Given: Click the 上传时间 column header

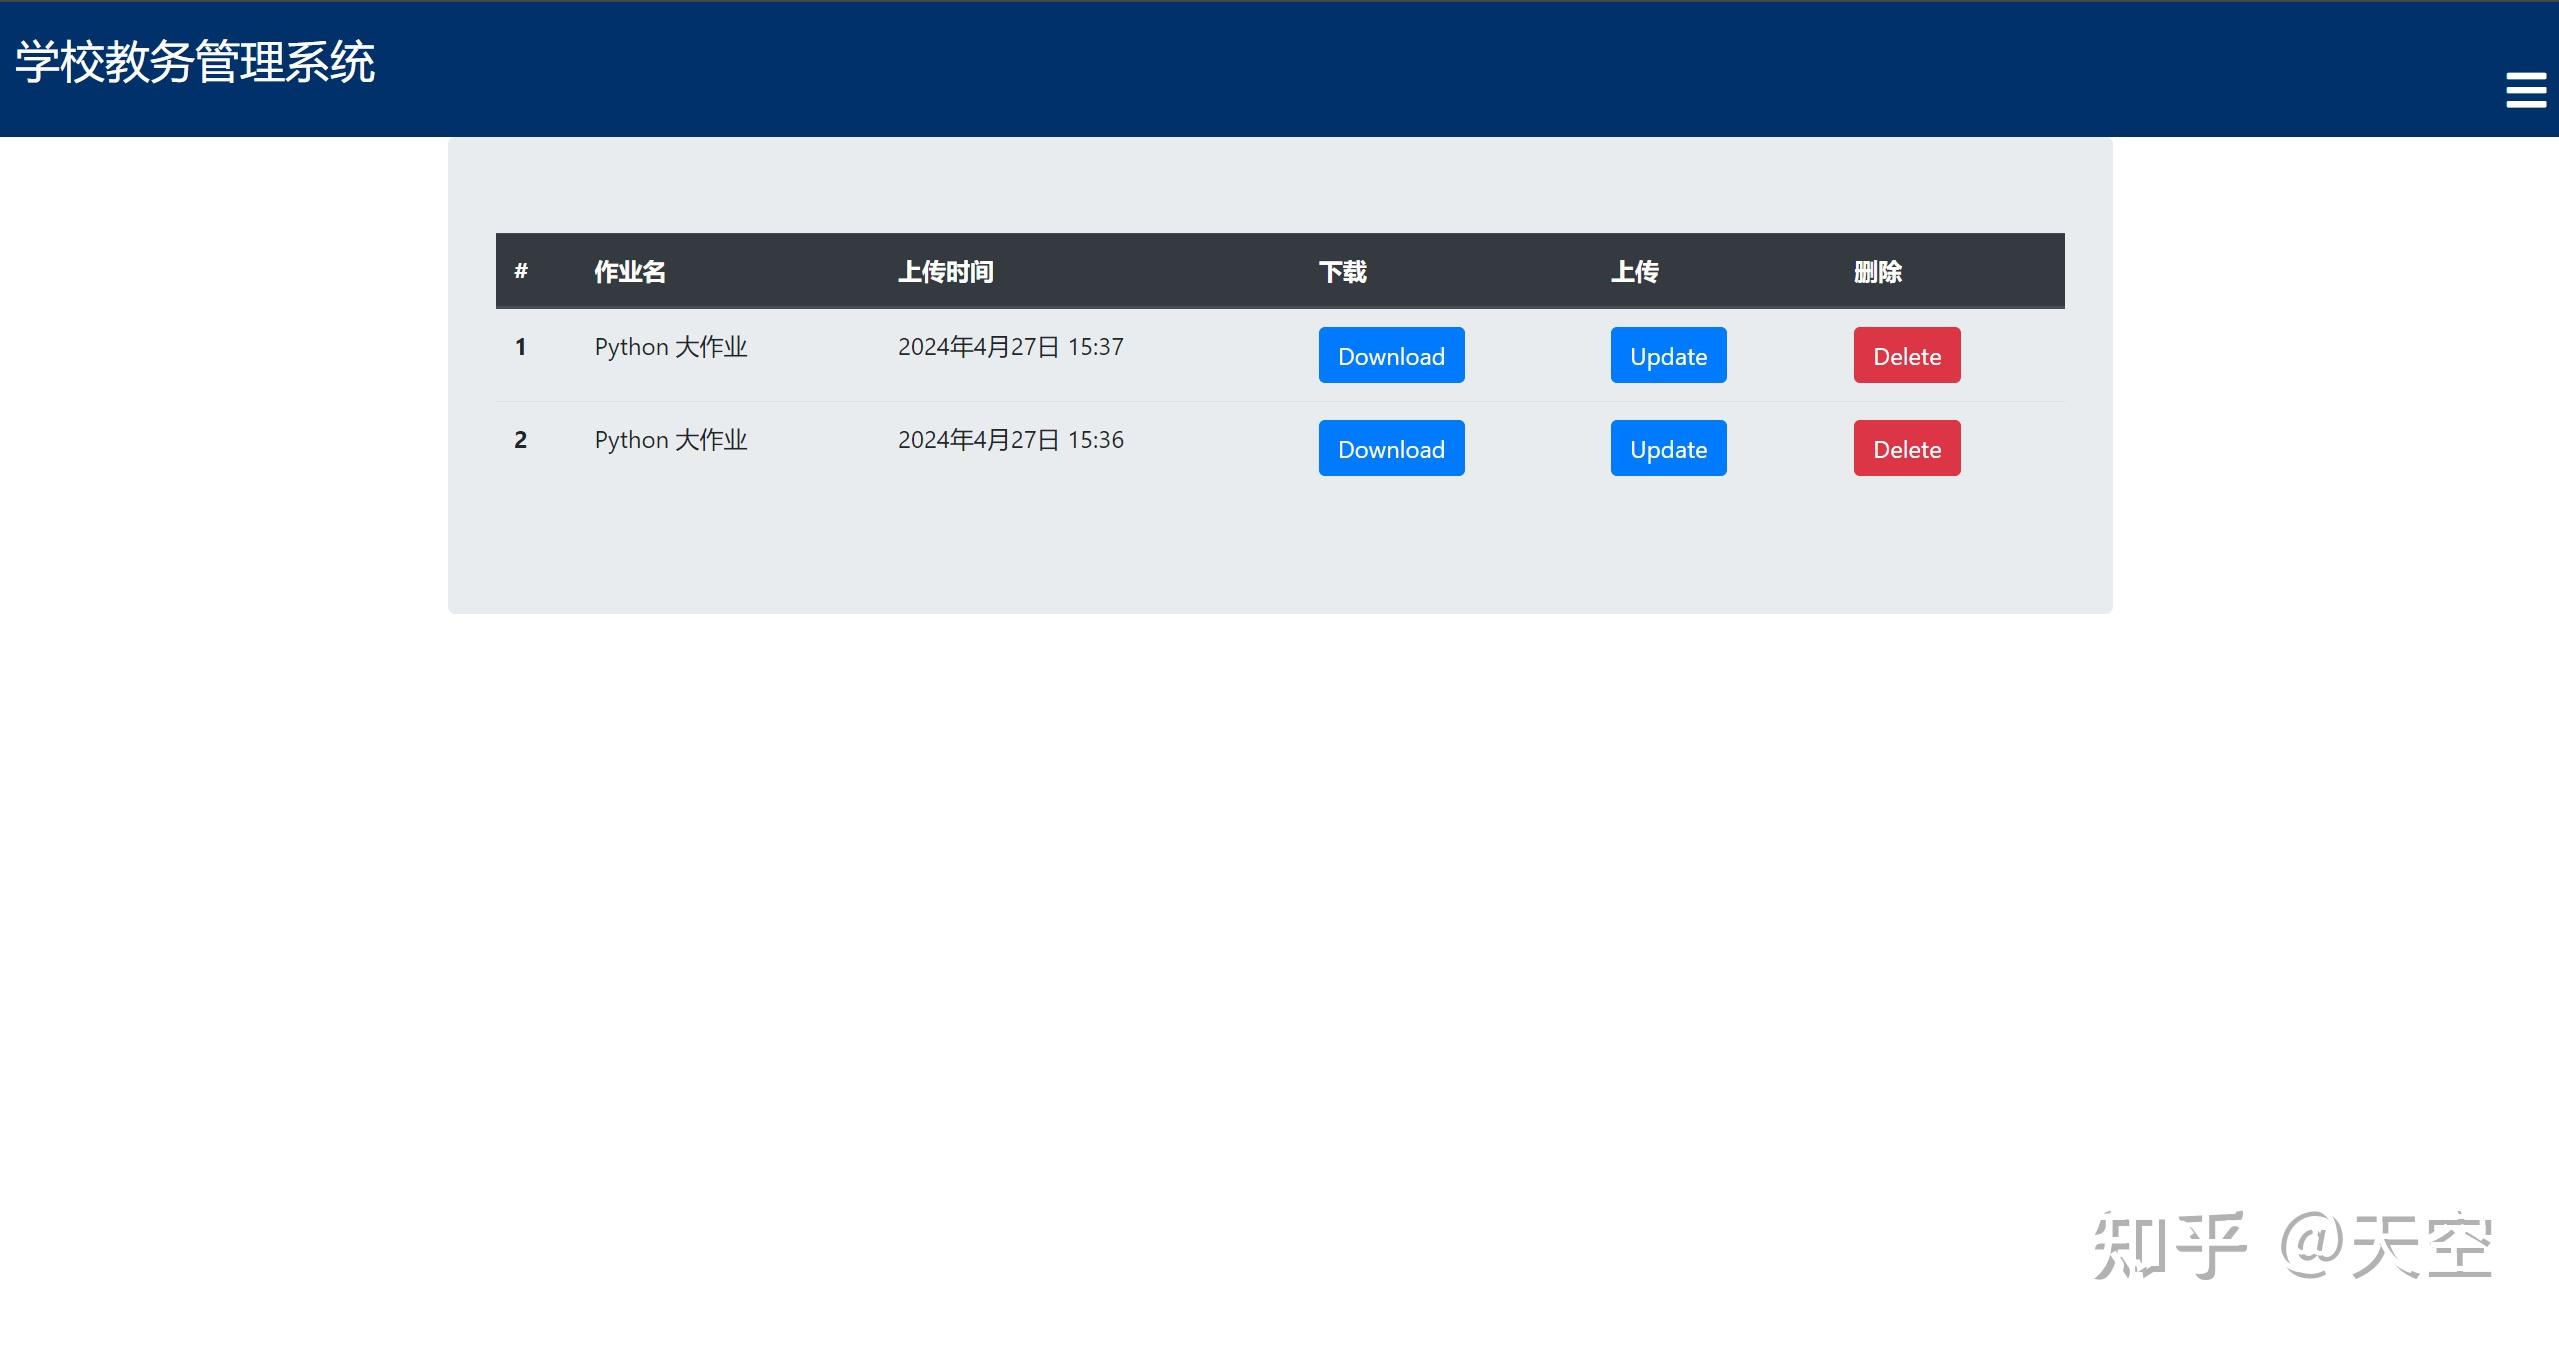Looking at the screenshot, I should (x=945, y=272).
